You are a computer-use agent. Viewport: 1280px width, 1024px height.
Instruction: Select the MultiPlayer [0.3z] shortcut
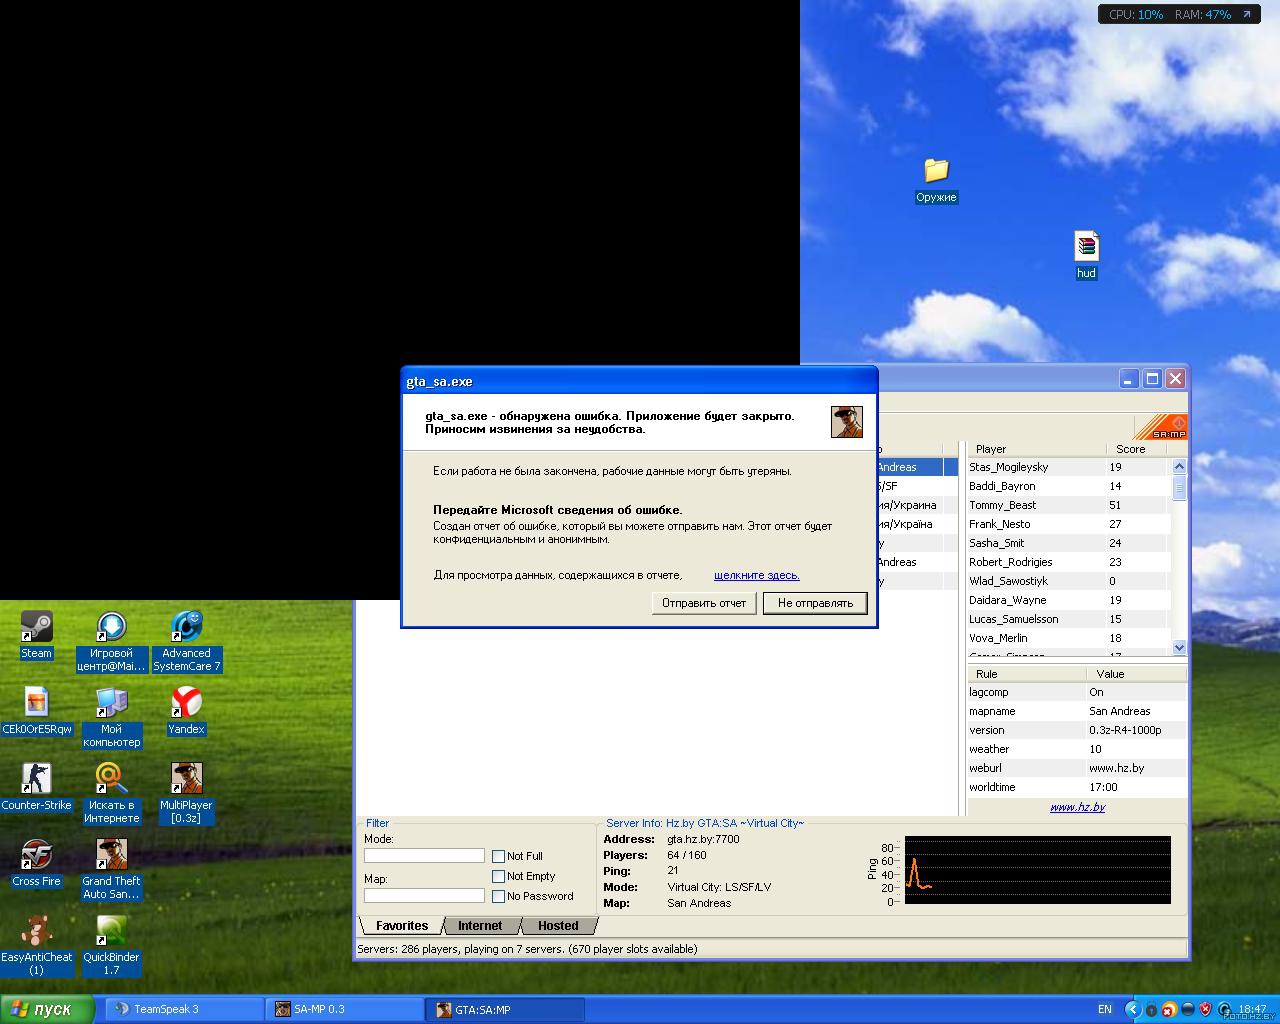(187, 793)
